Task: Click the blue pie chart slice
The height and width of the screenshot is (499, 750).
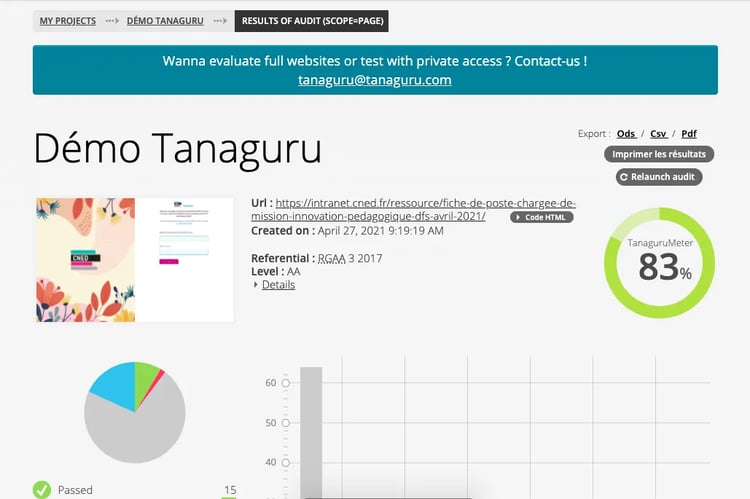Action: coord(112,386)
